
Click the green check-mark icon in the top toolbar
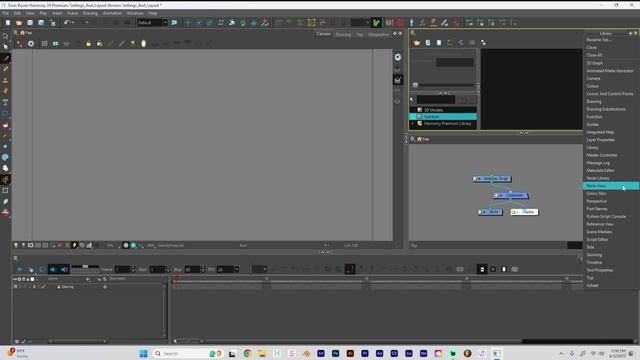[x=376, y=23]
